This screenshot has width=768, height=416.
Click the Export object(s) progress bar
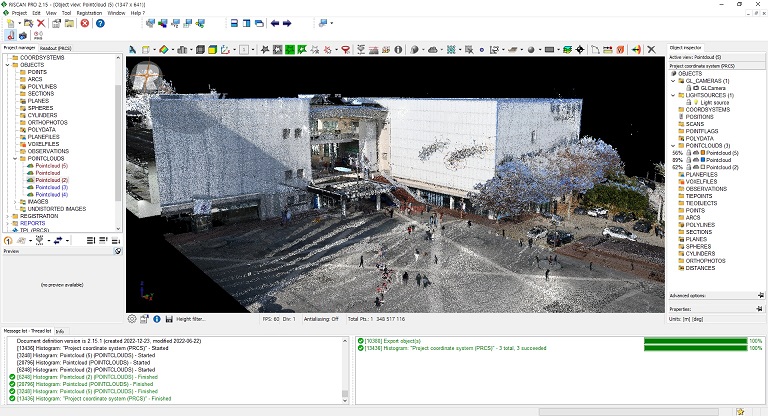point(696,341)
